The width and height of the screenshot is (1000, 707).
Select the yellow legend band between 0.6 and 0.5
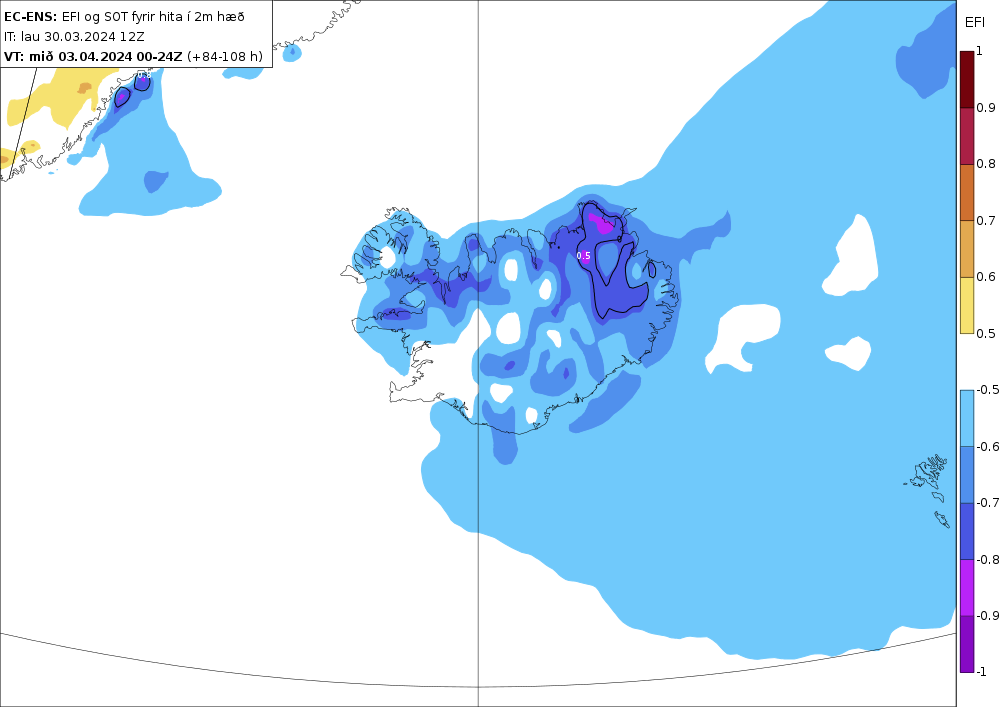(967, 305)
